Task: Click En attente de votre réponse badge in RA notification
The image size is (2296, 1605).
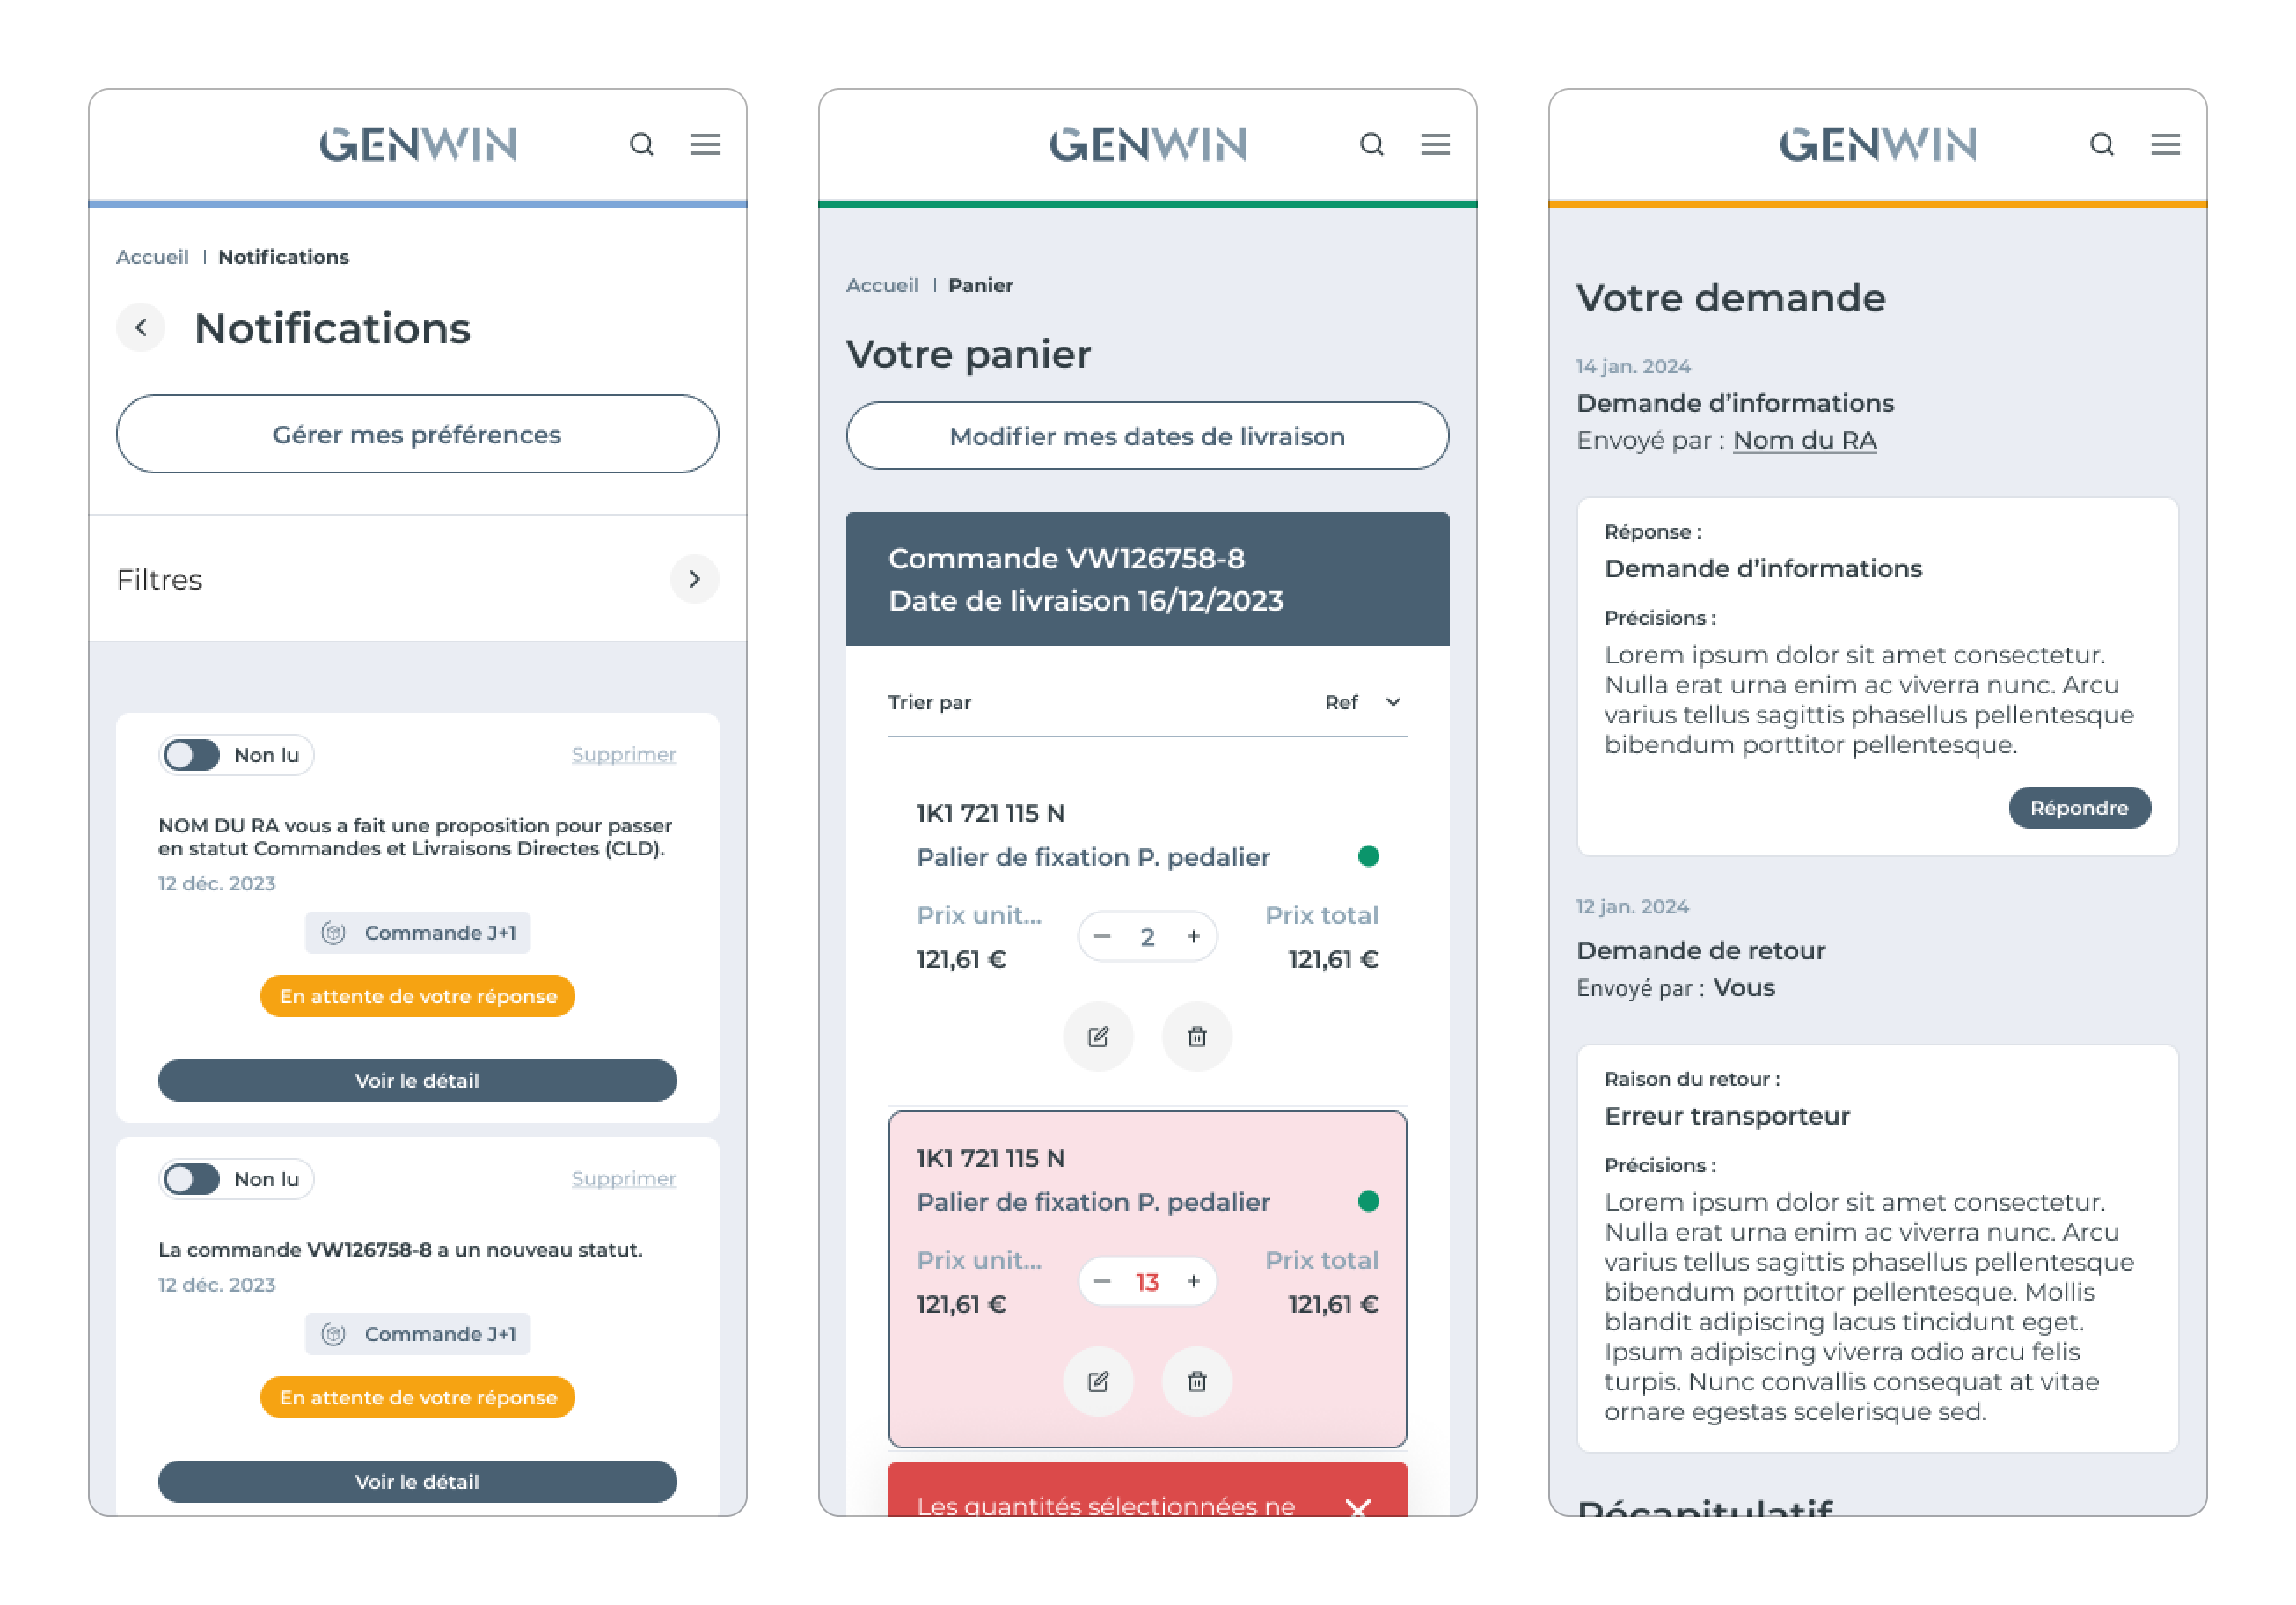Action: click(x=418, y=996)
